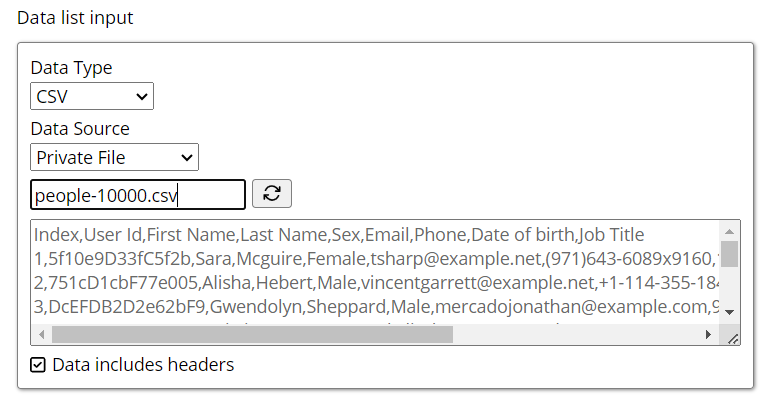766x399 pixels.
Task: Uncheck the Data includes headers checkbox
Action: 38,365
